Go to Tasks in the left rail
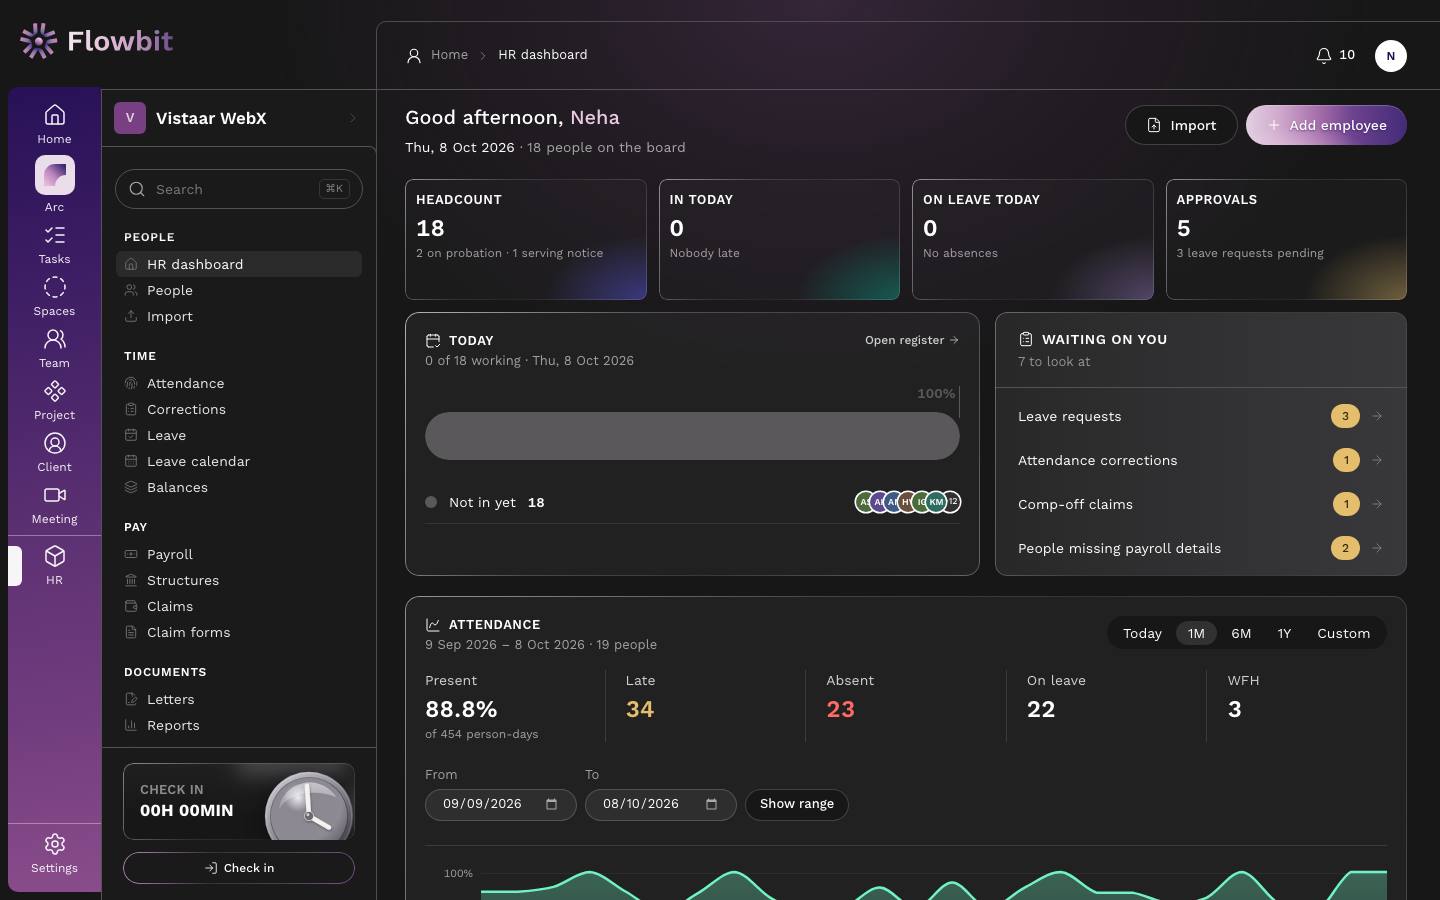This screenshot has height=900, width=1440. (54, 245)
